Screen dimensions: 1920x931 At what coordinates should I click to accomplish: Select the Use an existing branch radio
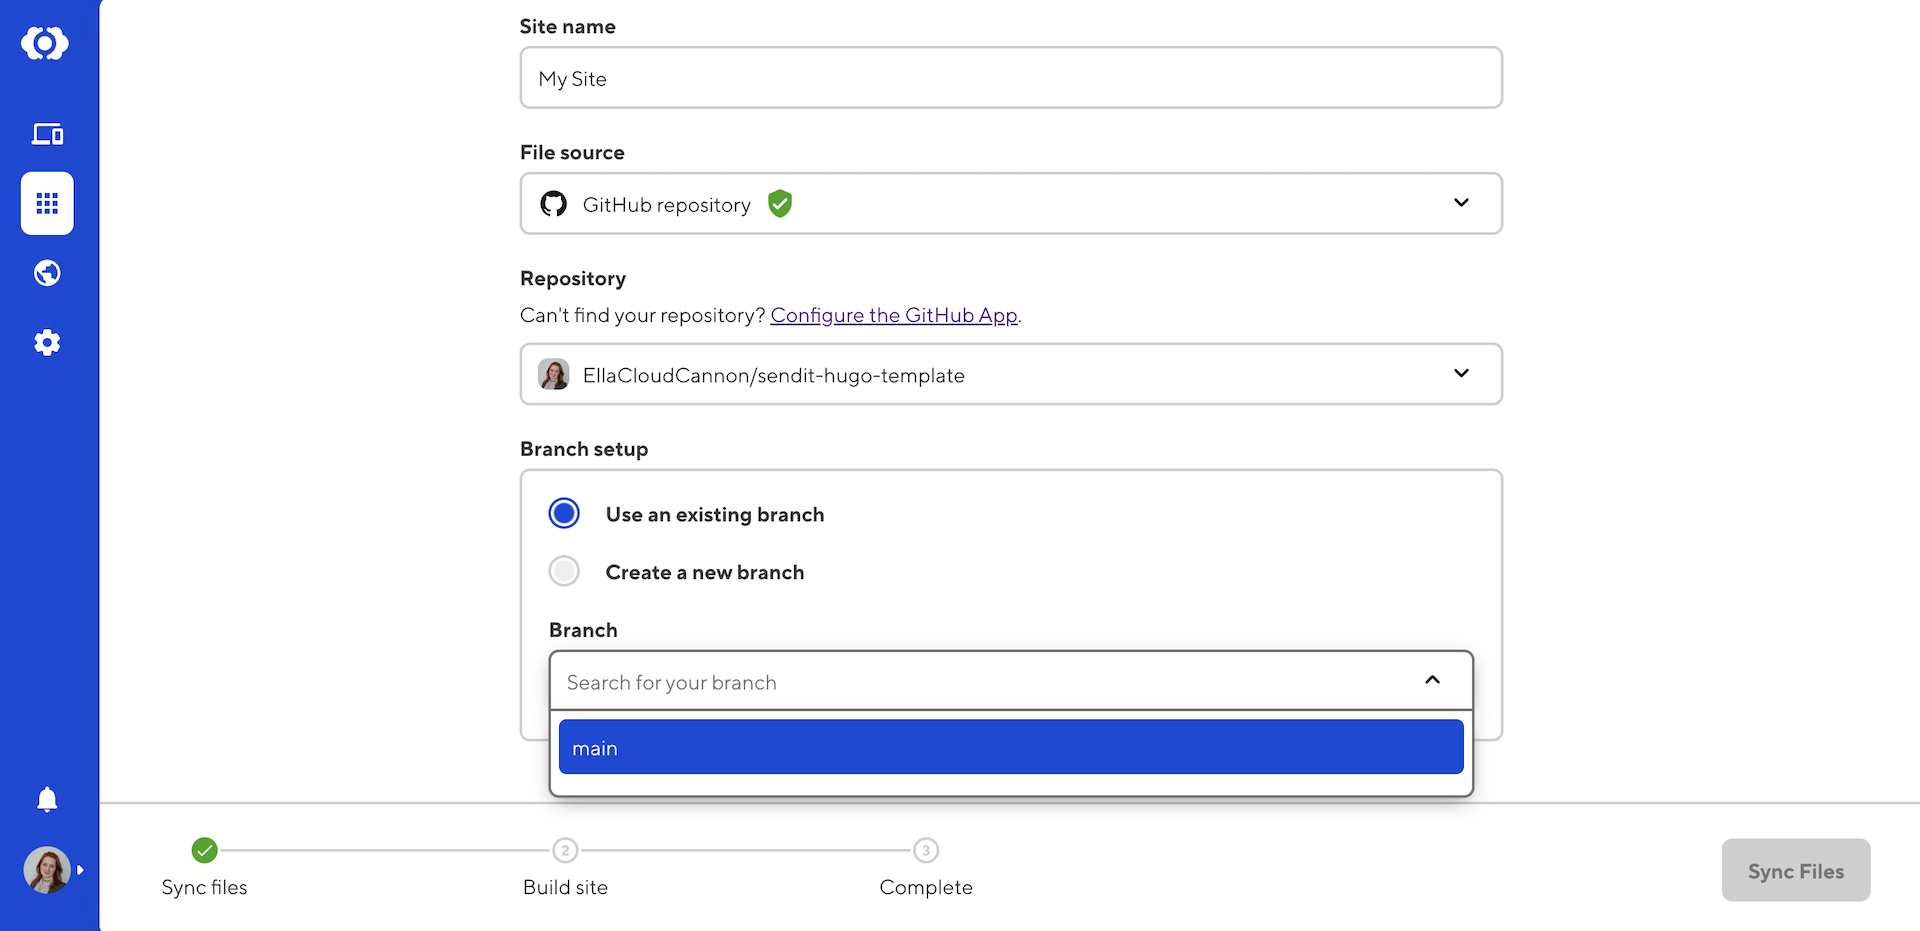(x=564, y=514)
